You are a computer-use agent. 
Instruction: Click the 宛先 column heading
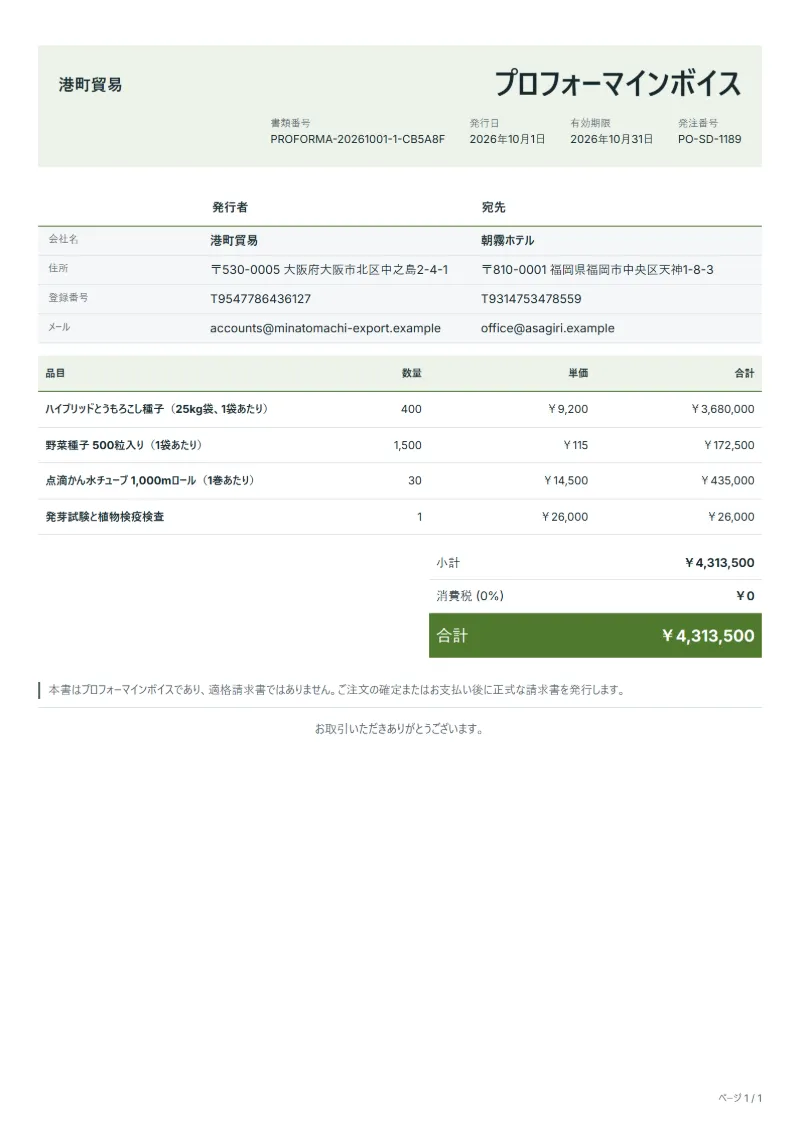(x=493, y=208)
